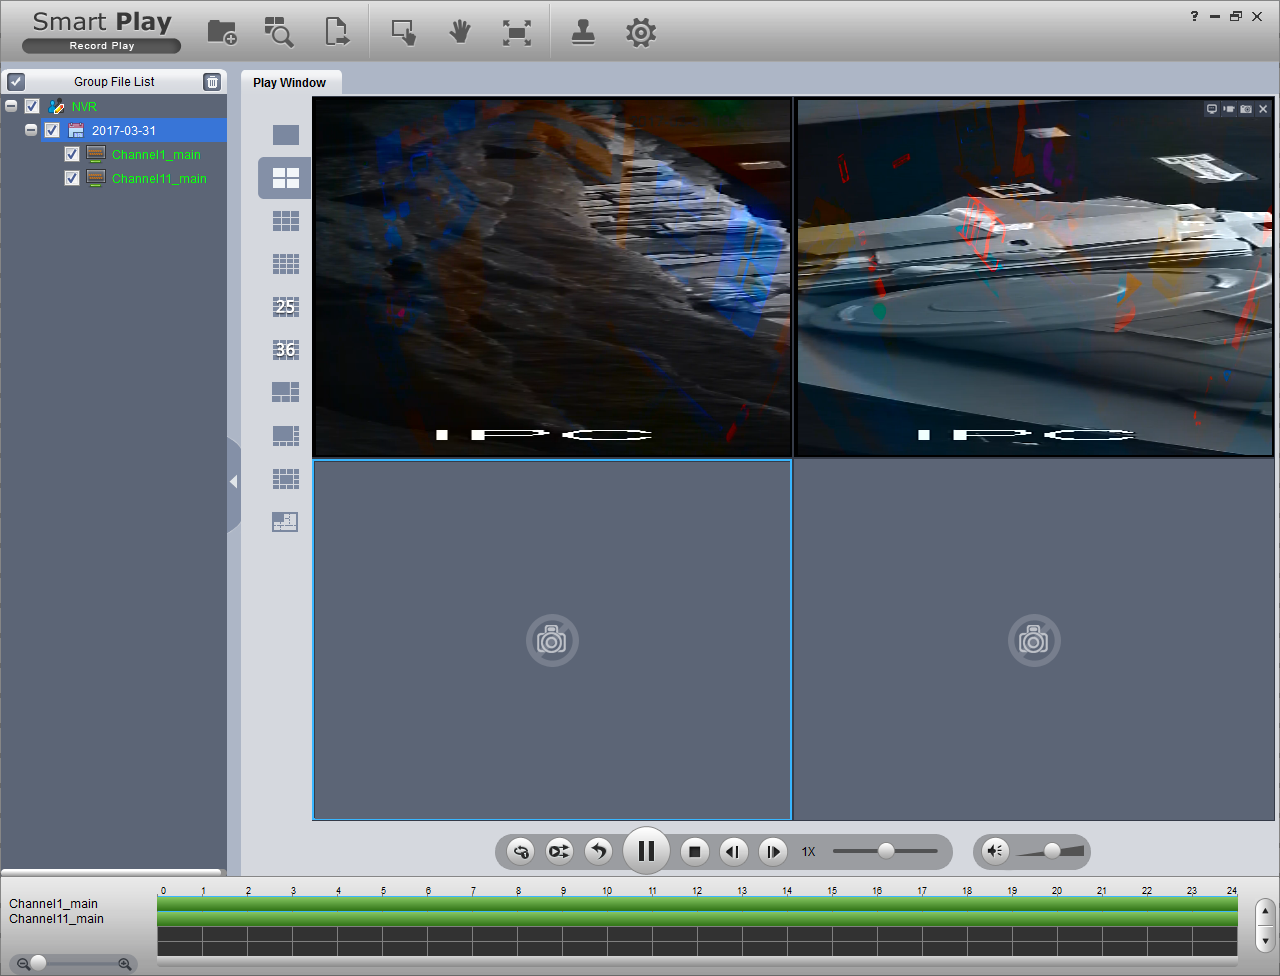Adjust the playback speed slider handle
The width and height of the screenshot is (1280, 976).
click(886, 851)
